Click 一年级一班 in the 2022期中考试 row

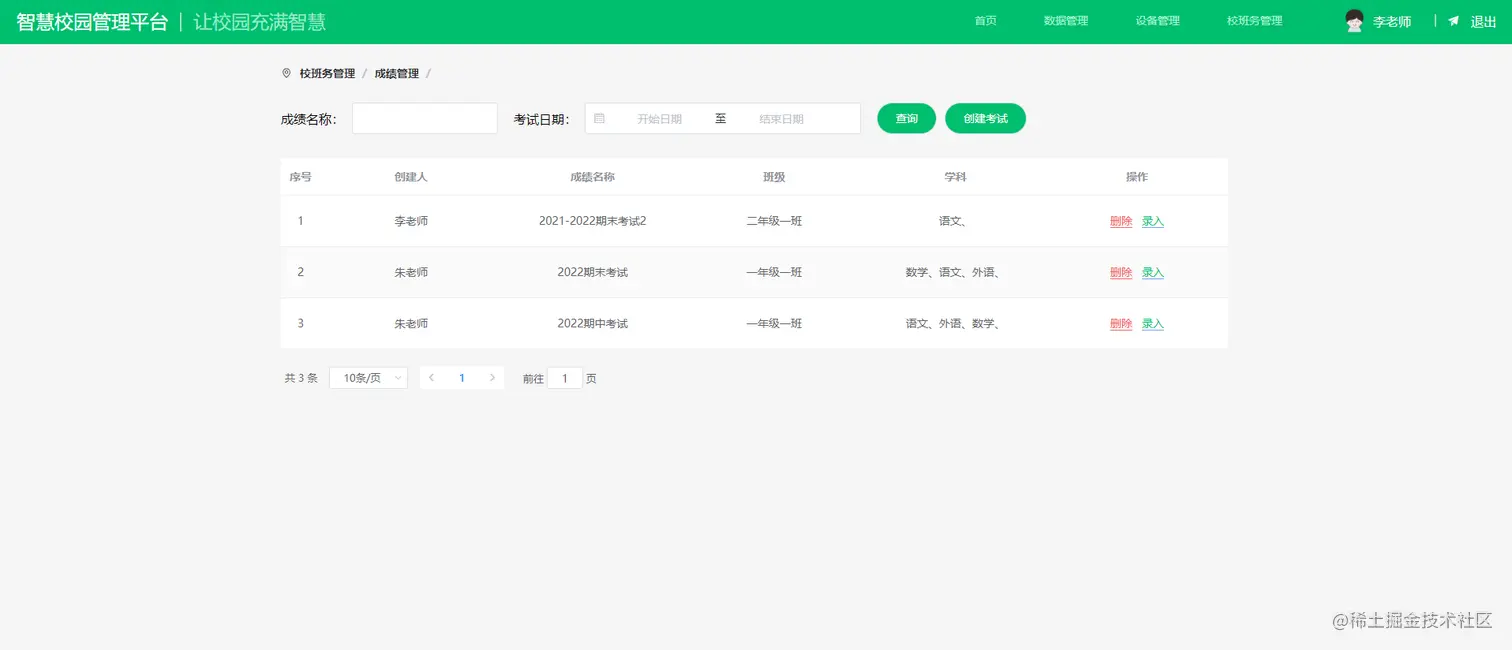(x=774, y=323)
